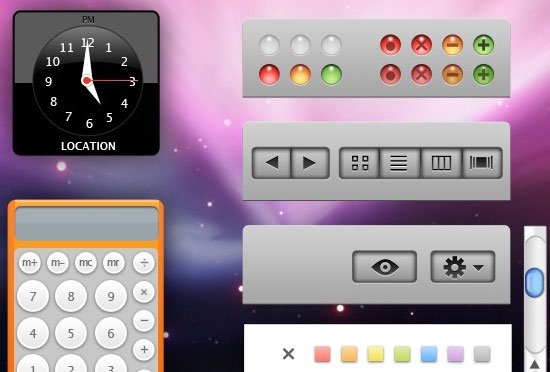The width and height of the screenshot is (550, 372).
Task: Open the gear action dropdown menu
Action: pyautogui.click(x=463, y=266)
